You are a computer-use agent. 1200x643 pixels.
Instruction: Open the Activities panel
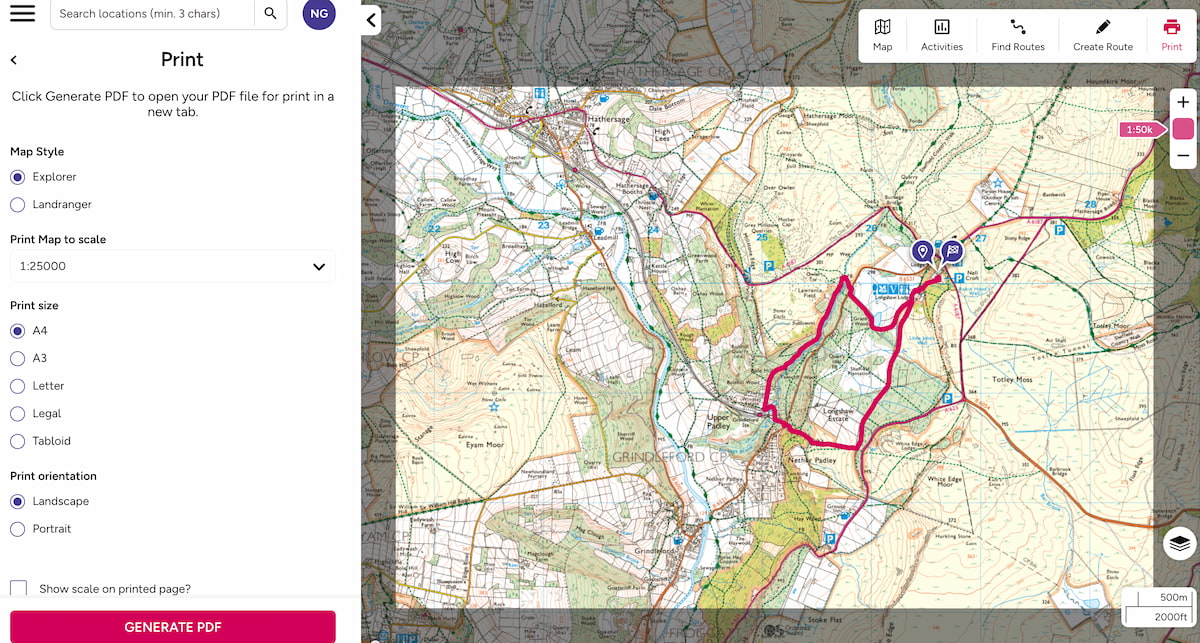[x=941, y=35]
